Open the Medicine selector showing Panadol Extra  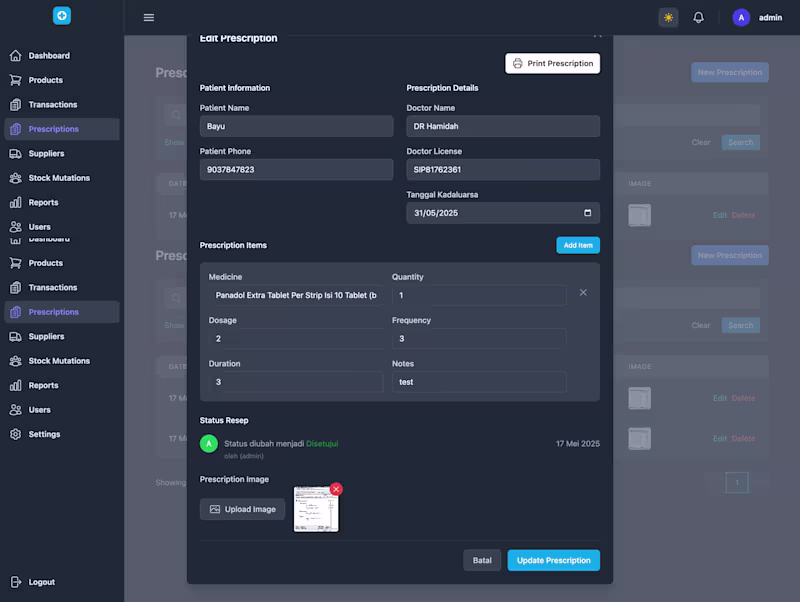pyautogui.click(x=296, y=295)
